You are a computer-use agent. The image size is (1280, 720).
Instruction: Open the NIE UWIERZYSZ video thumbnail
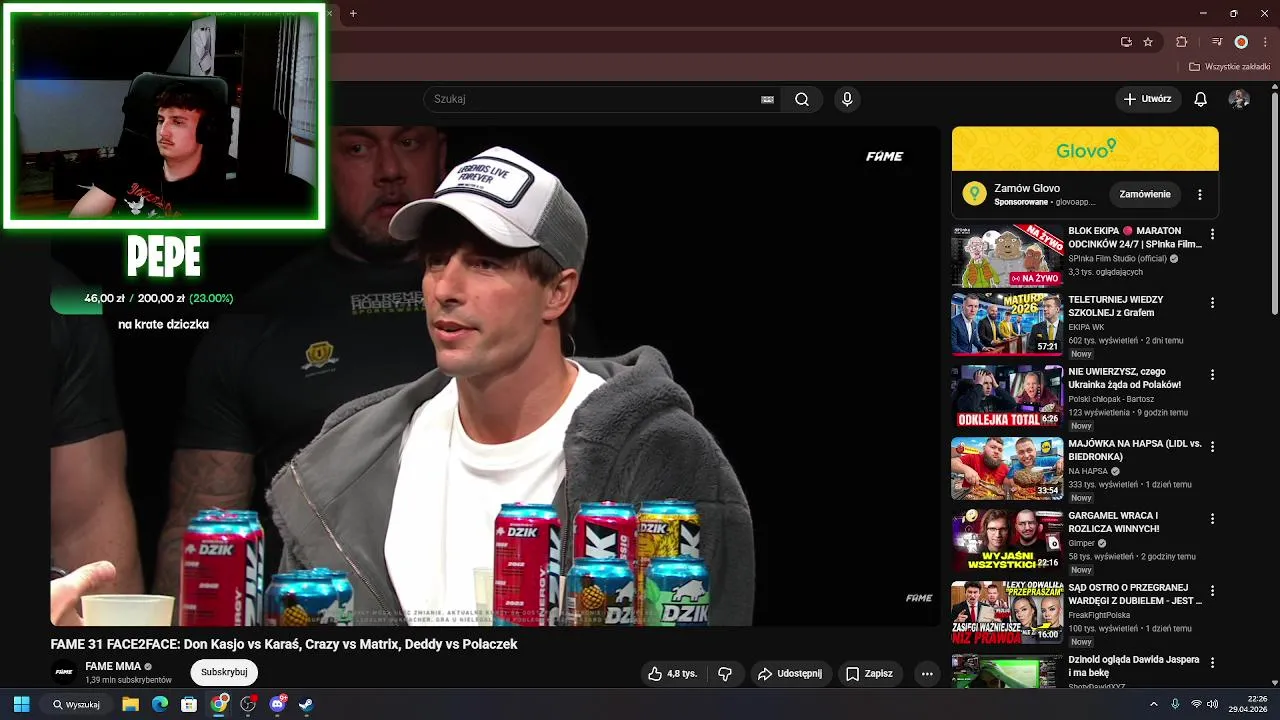(x=1007, y=396)
